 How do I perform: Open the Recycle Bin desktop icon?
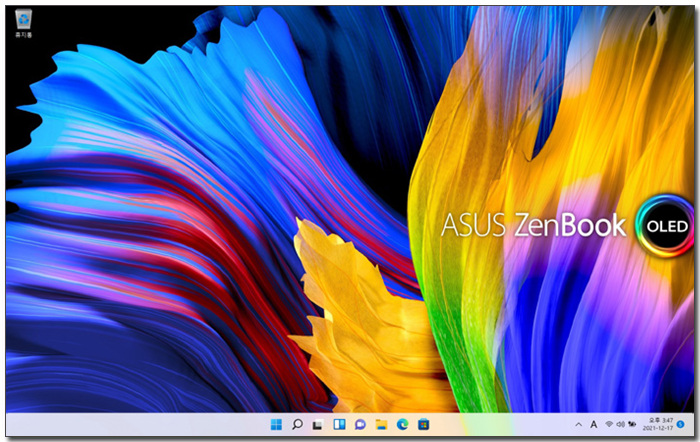pyautogui.click(x=23, y=23)
